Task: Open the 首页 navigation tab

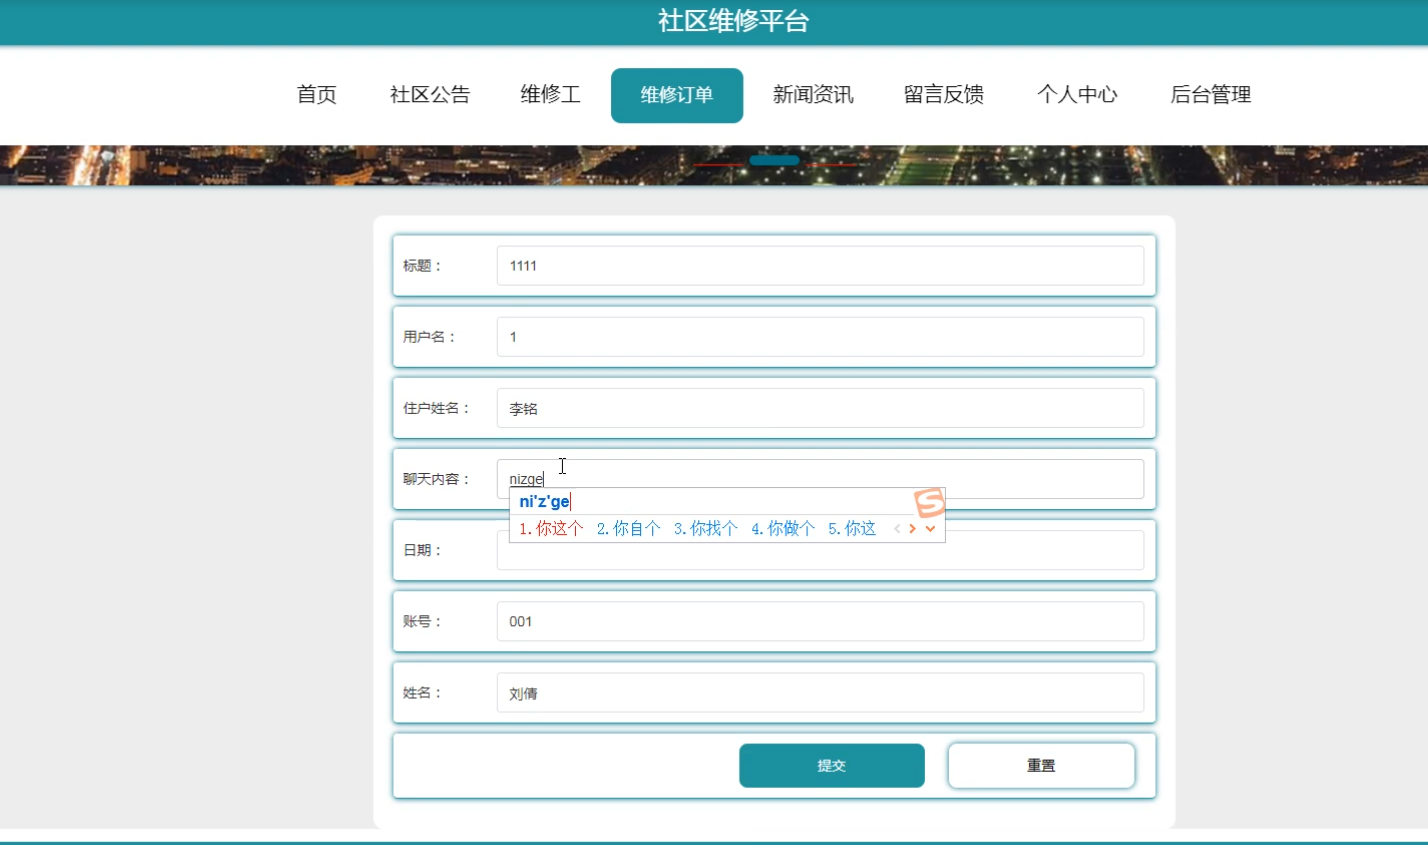Action: pyautogui.click(x=317, y=95)
